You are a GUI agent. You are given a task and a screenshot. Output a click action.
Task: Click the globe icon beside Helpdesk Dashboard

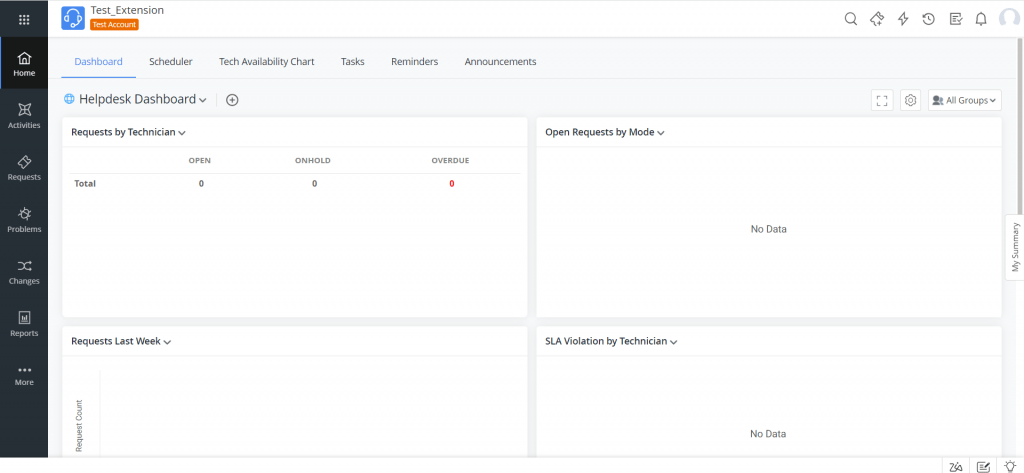pos(69,99)
